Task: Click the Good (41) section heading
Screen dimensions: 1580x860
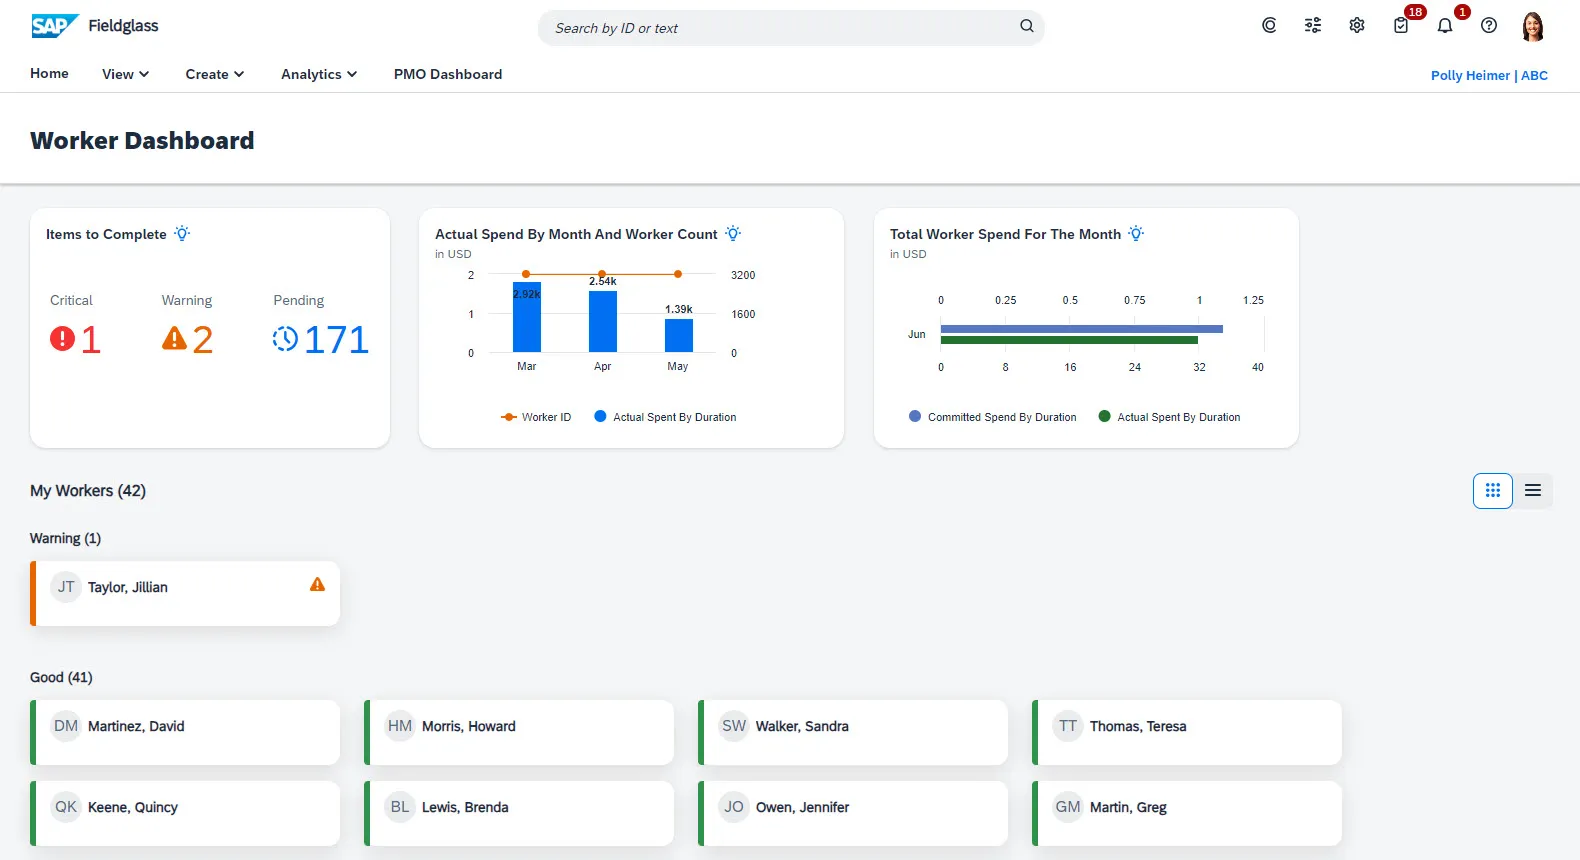Action: [61, 677]
